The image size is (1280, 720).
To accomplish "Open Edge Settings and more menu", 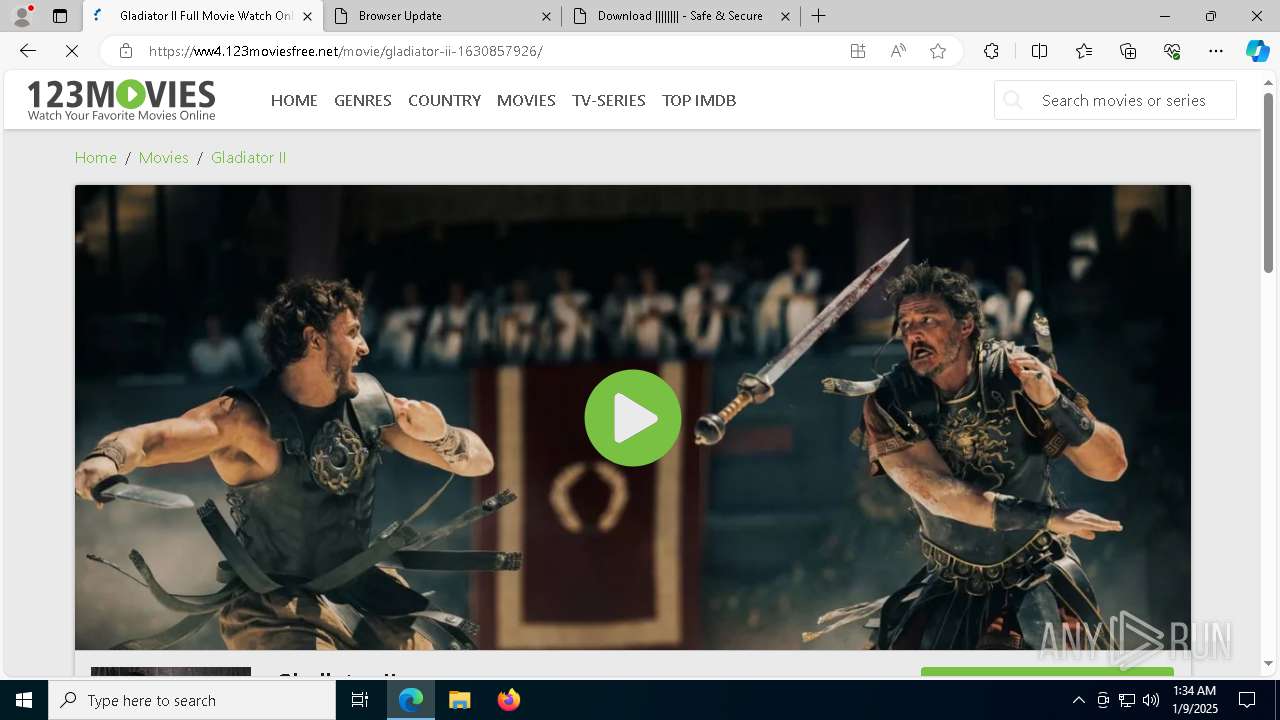I will point(1216,51).
